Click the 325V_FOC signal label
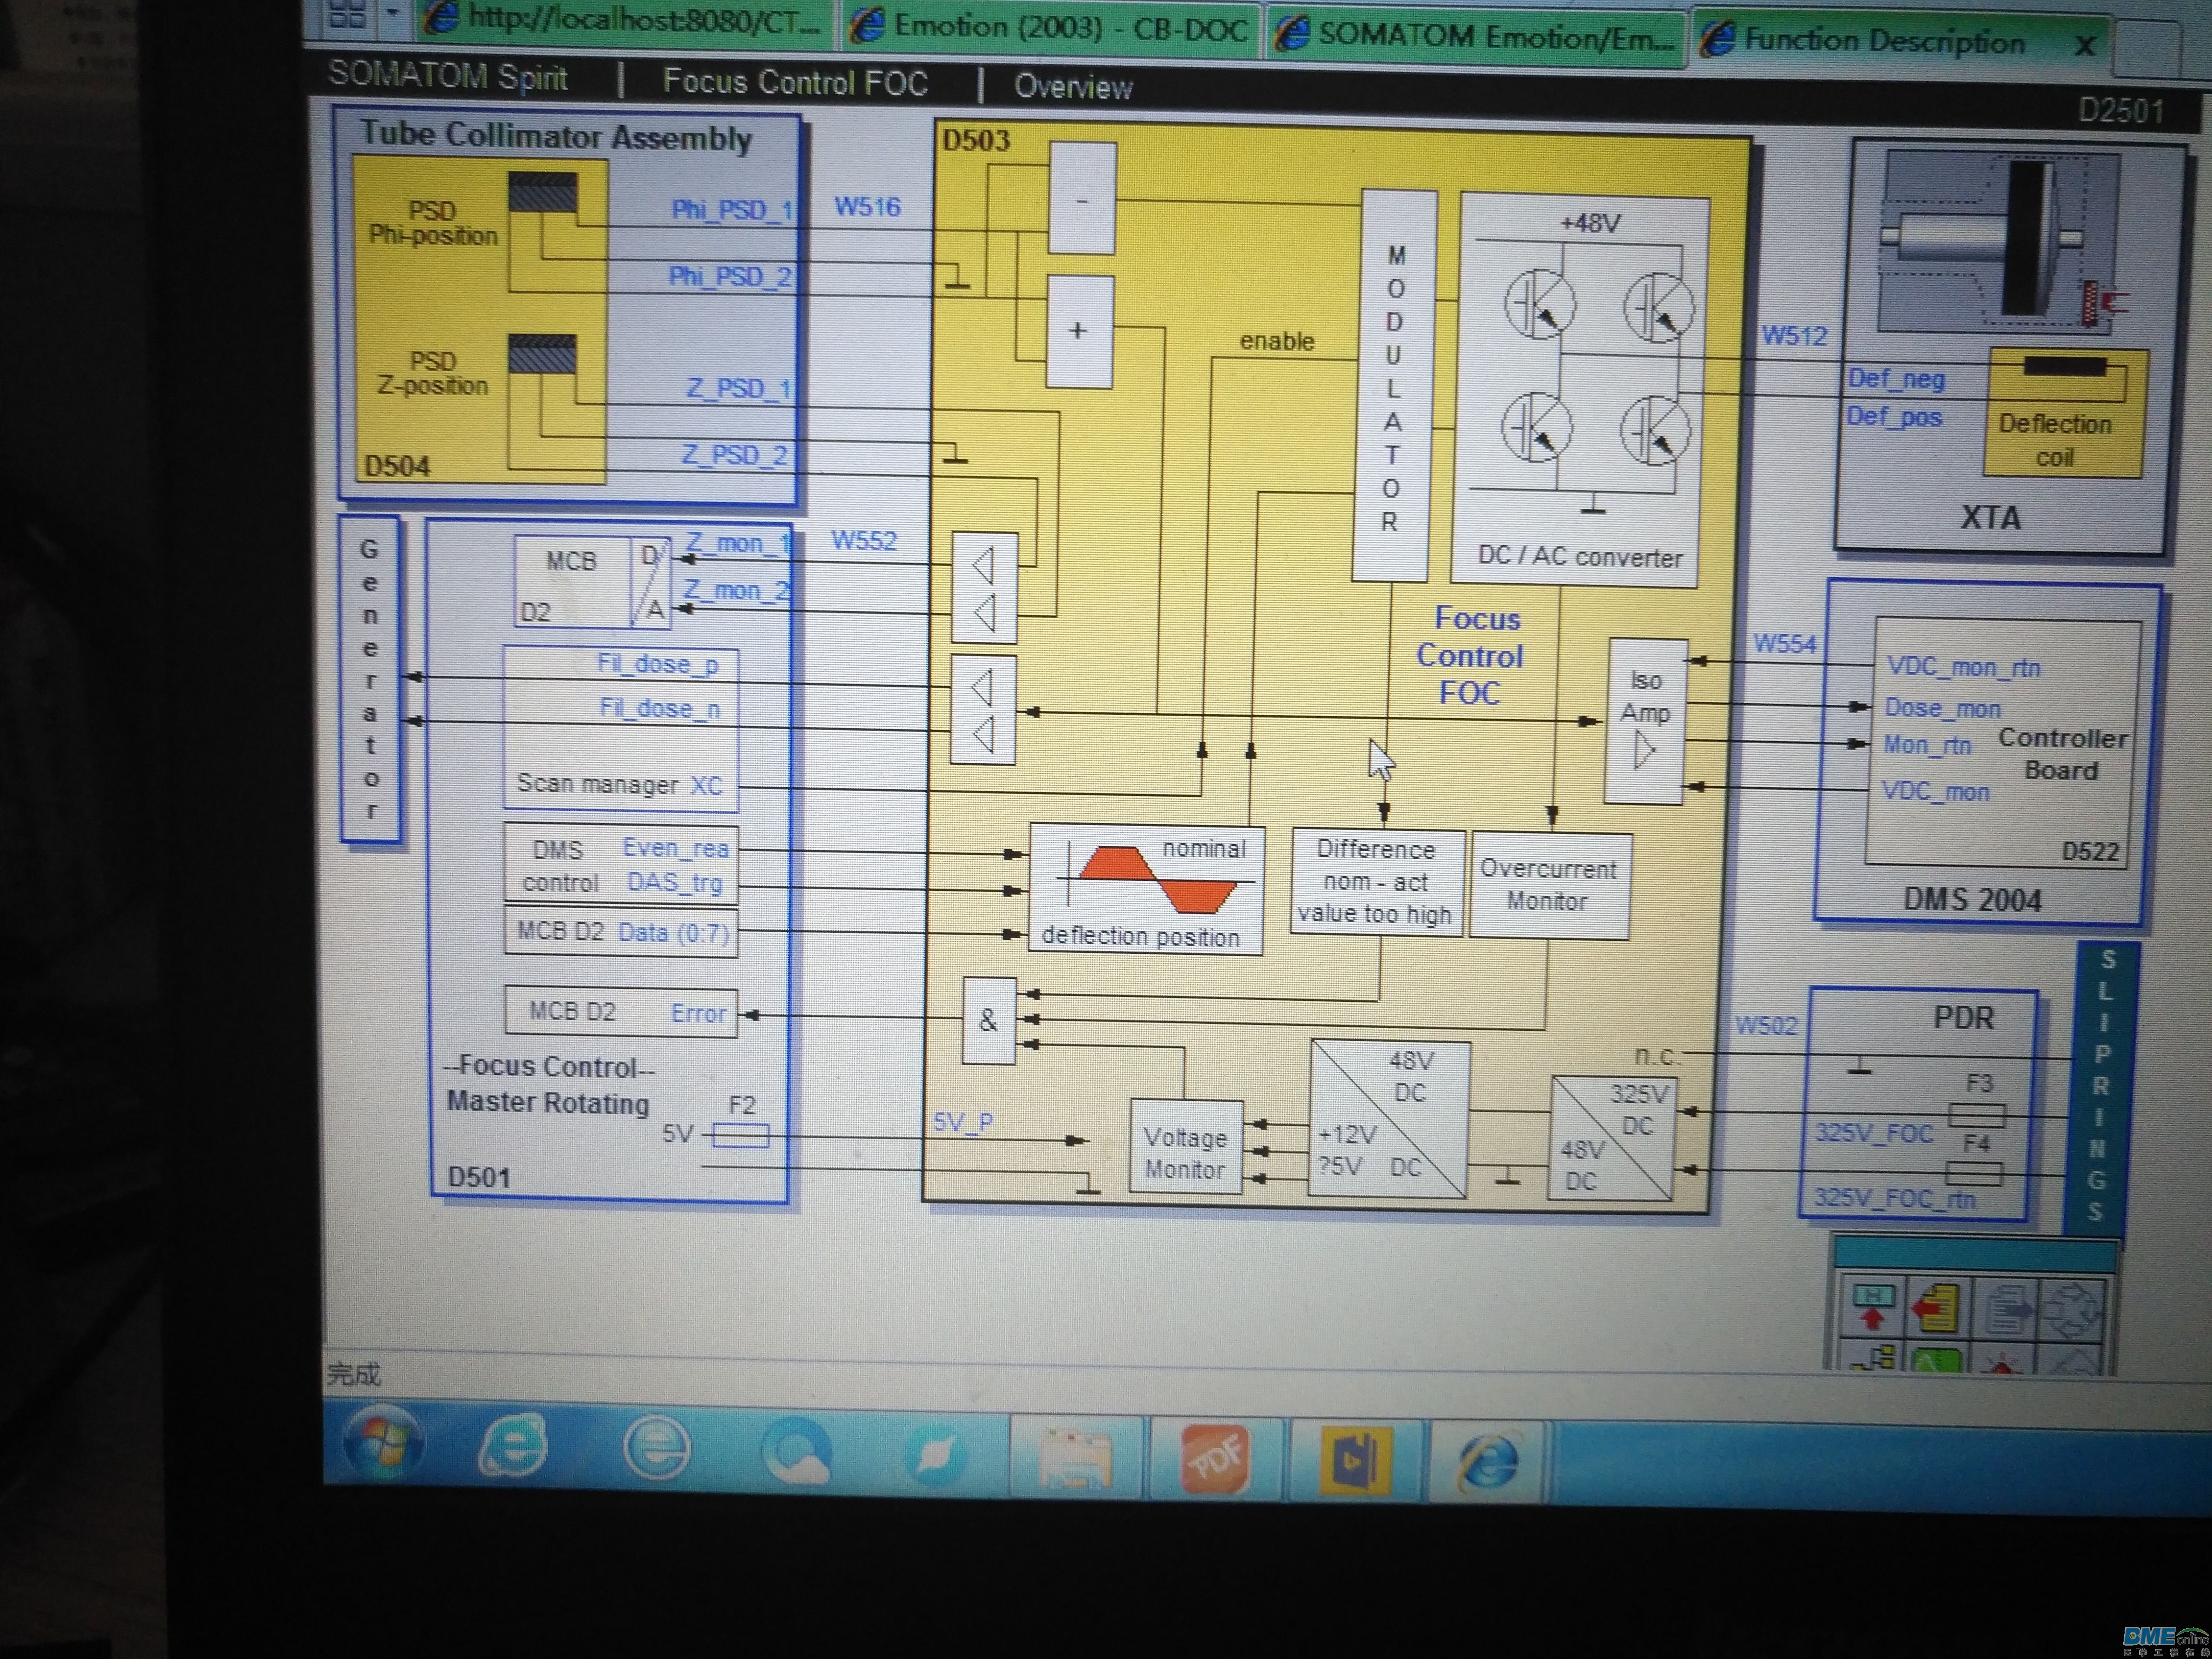The image size is (2212, 1659). point(1873,1133)
